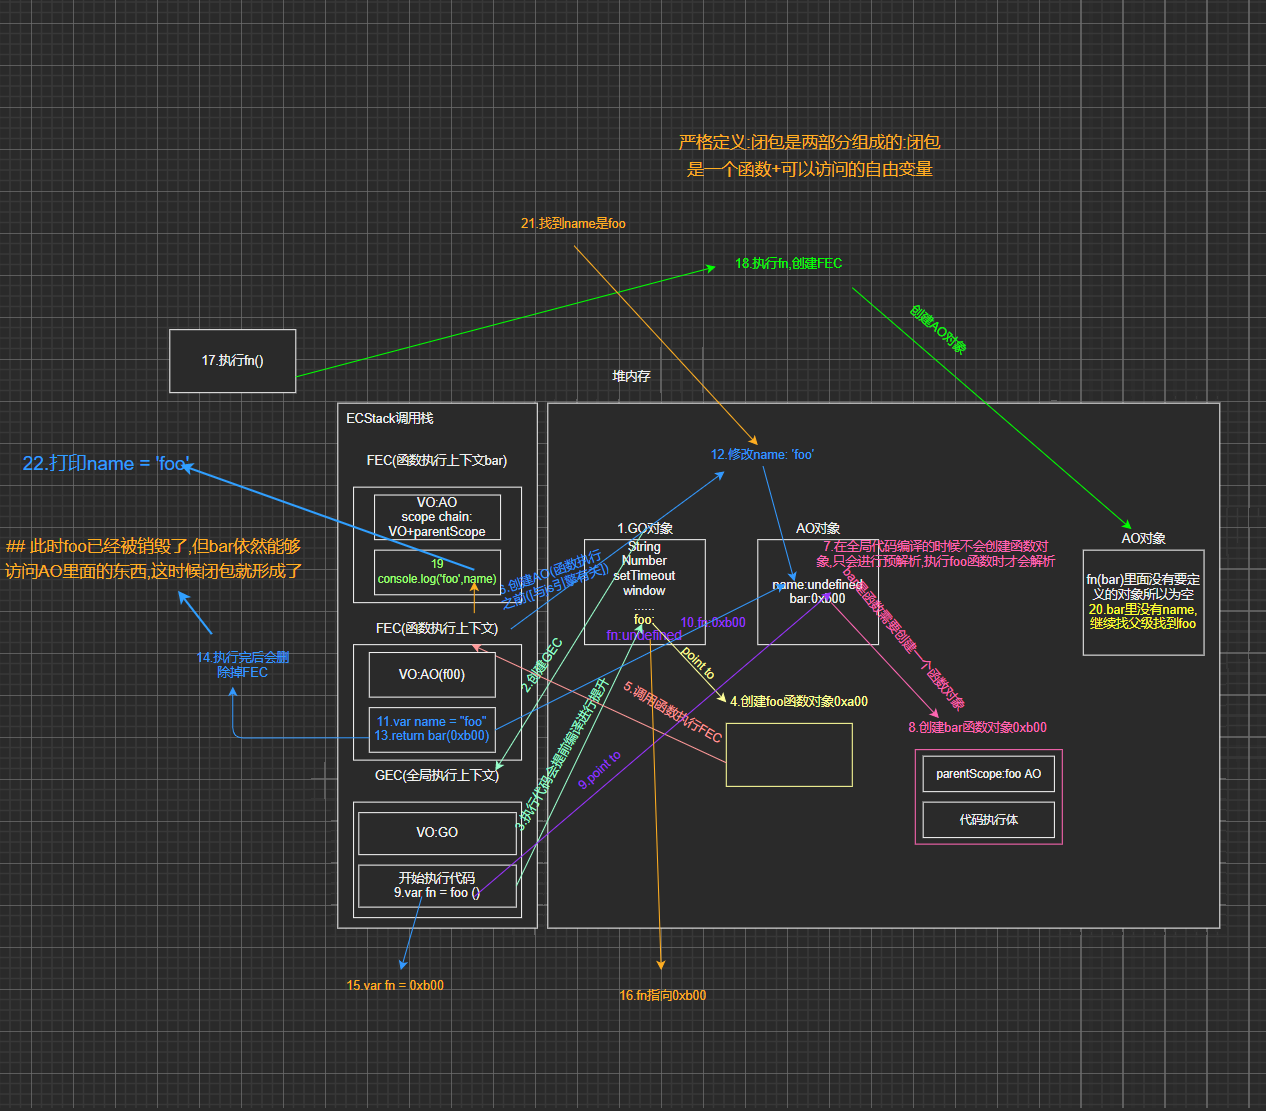The image size is (1266, 1111).
Task: Select the "8.创建bar函数对象0xb00" label
Action: (x=977, y=728)
